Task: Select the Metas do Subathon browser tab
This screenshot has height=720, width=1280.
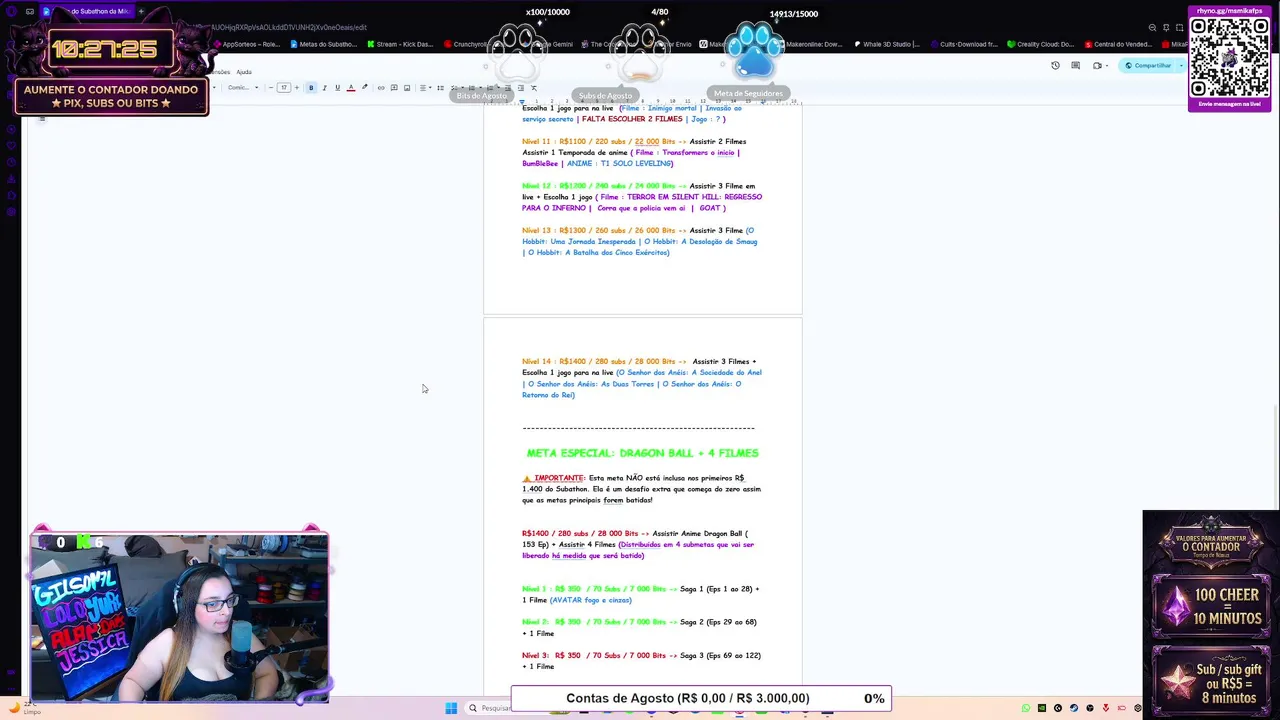Action: coord(87,11)
